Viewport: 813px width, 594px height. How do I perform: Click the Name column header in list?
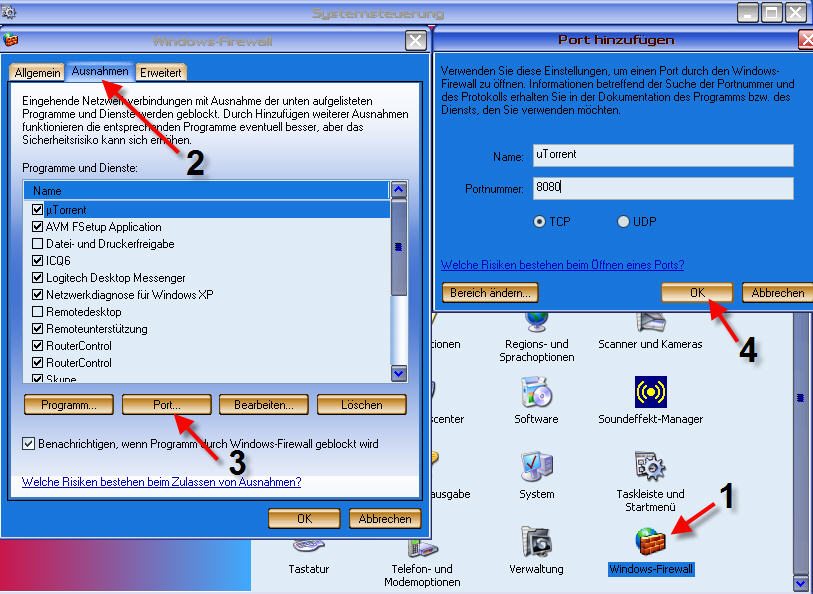[x=206, y=191]
